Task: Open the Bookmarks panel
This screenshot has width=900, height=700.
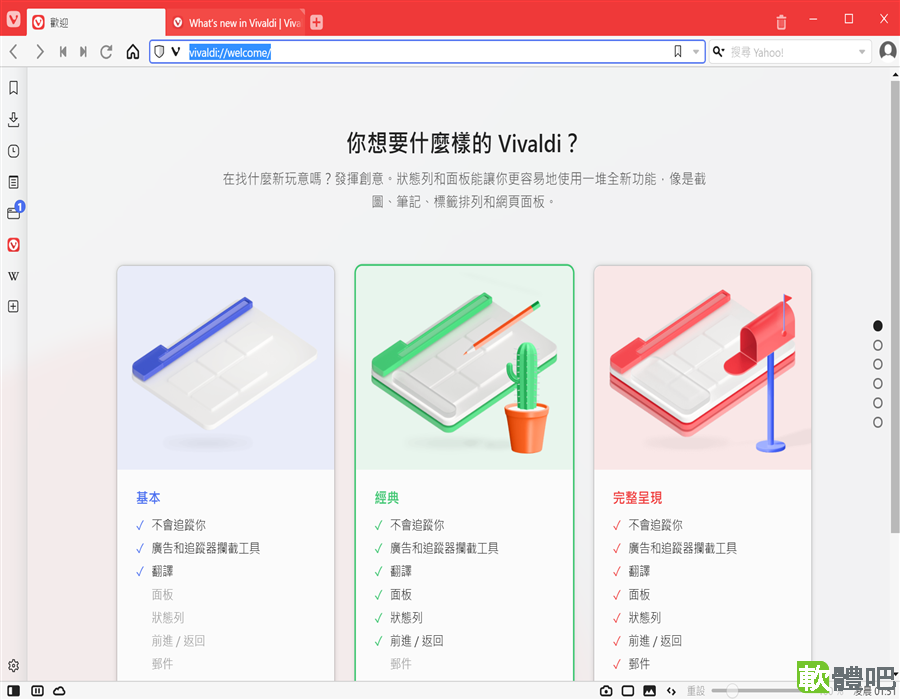Action: pyautogui.click(x=13, y=88)
